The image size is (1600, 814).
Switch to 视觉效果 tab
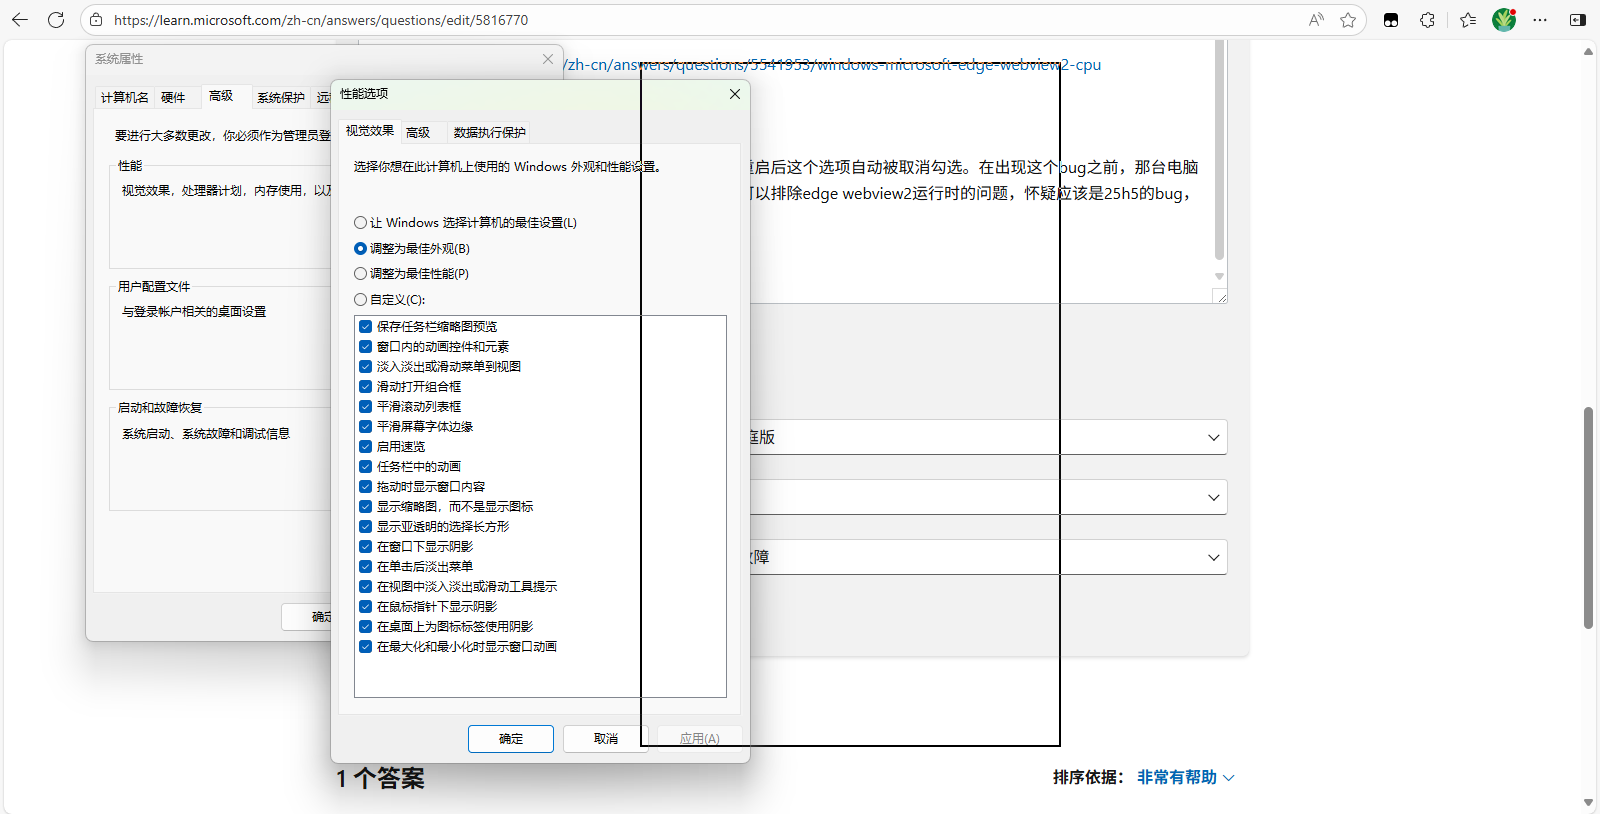click(x=370, y=131)
